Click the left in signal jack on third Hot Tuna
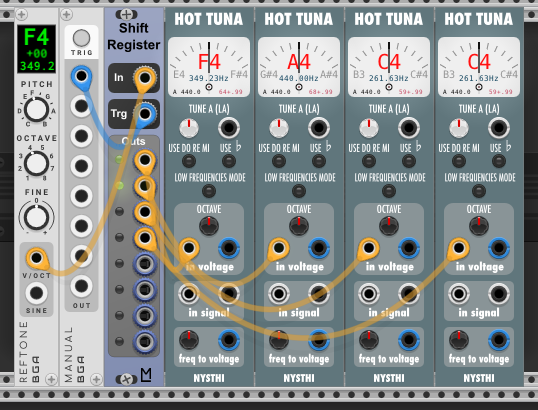 coord(369,294)
